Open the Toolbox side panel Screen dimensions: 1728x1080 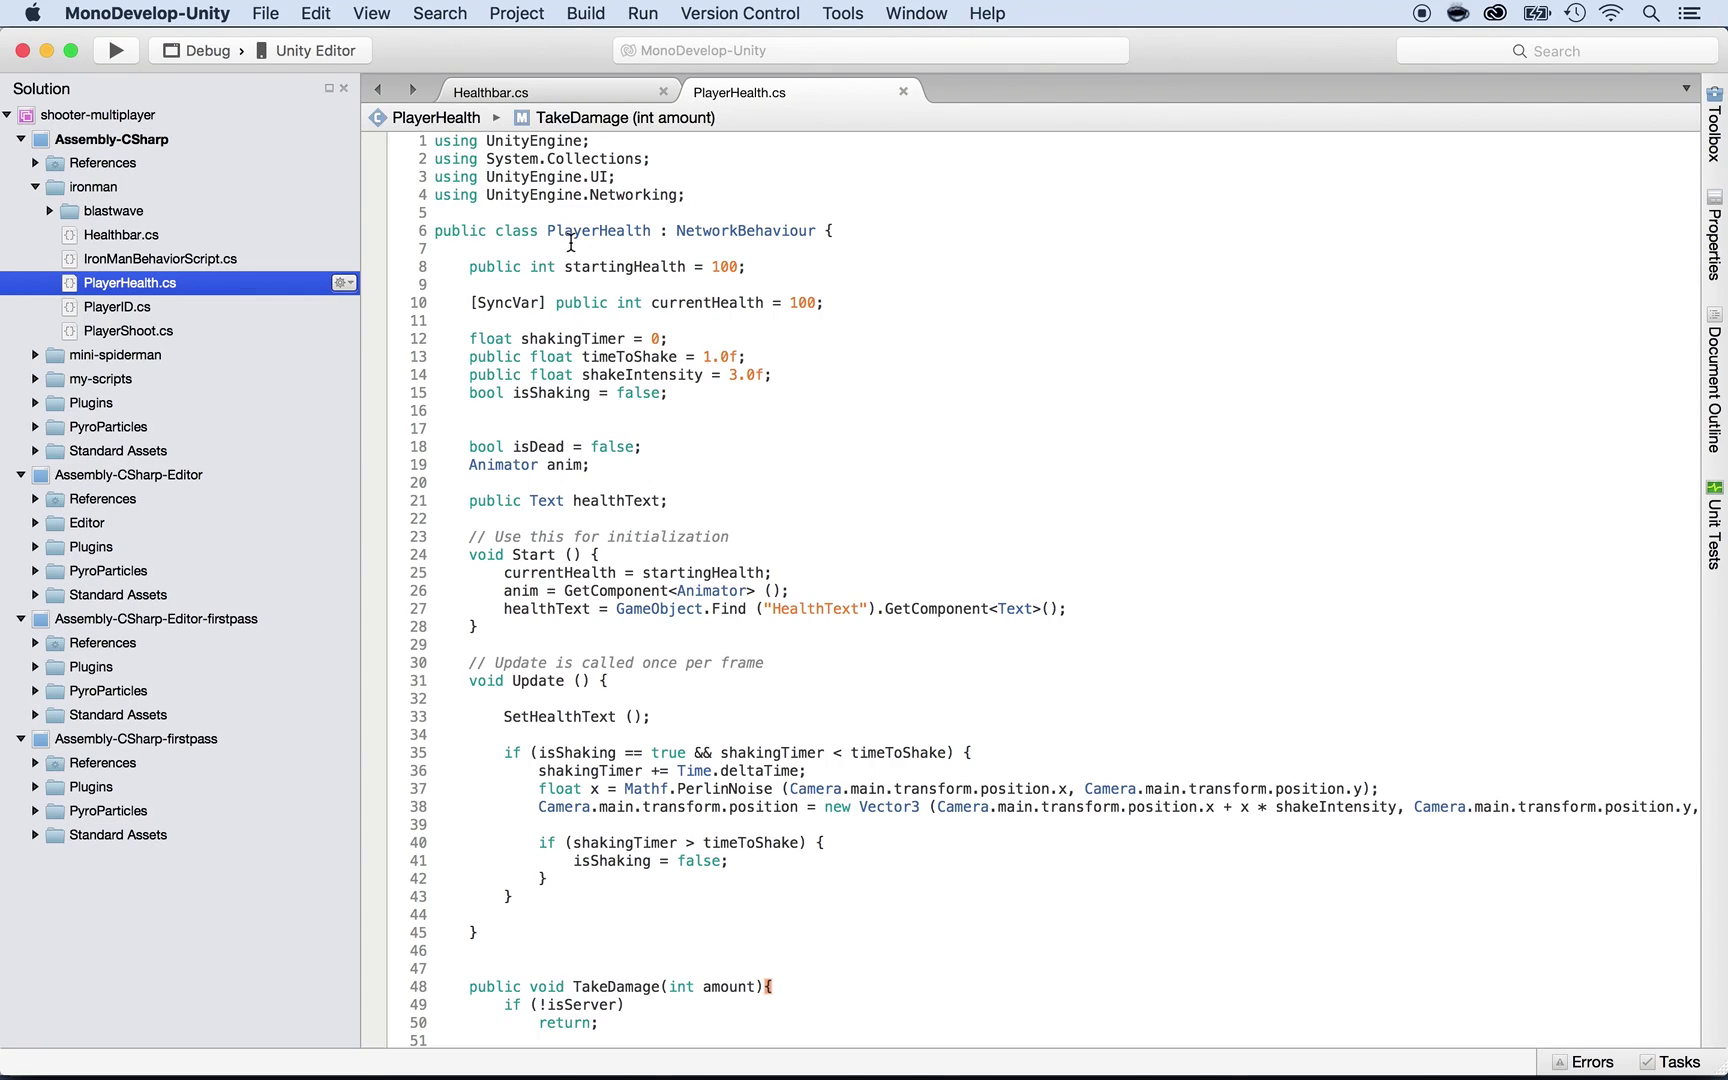[x=1714, y=124]
